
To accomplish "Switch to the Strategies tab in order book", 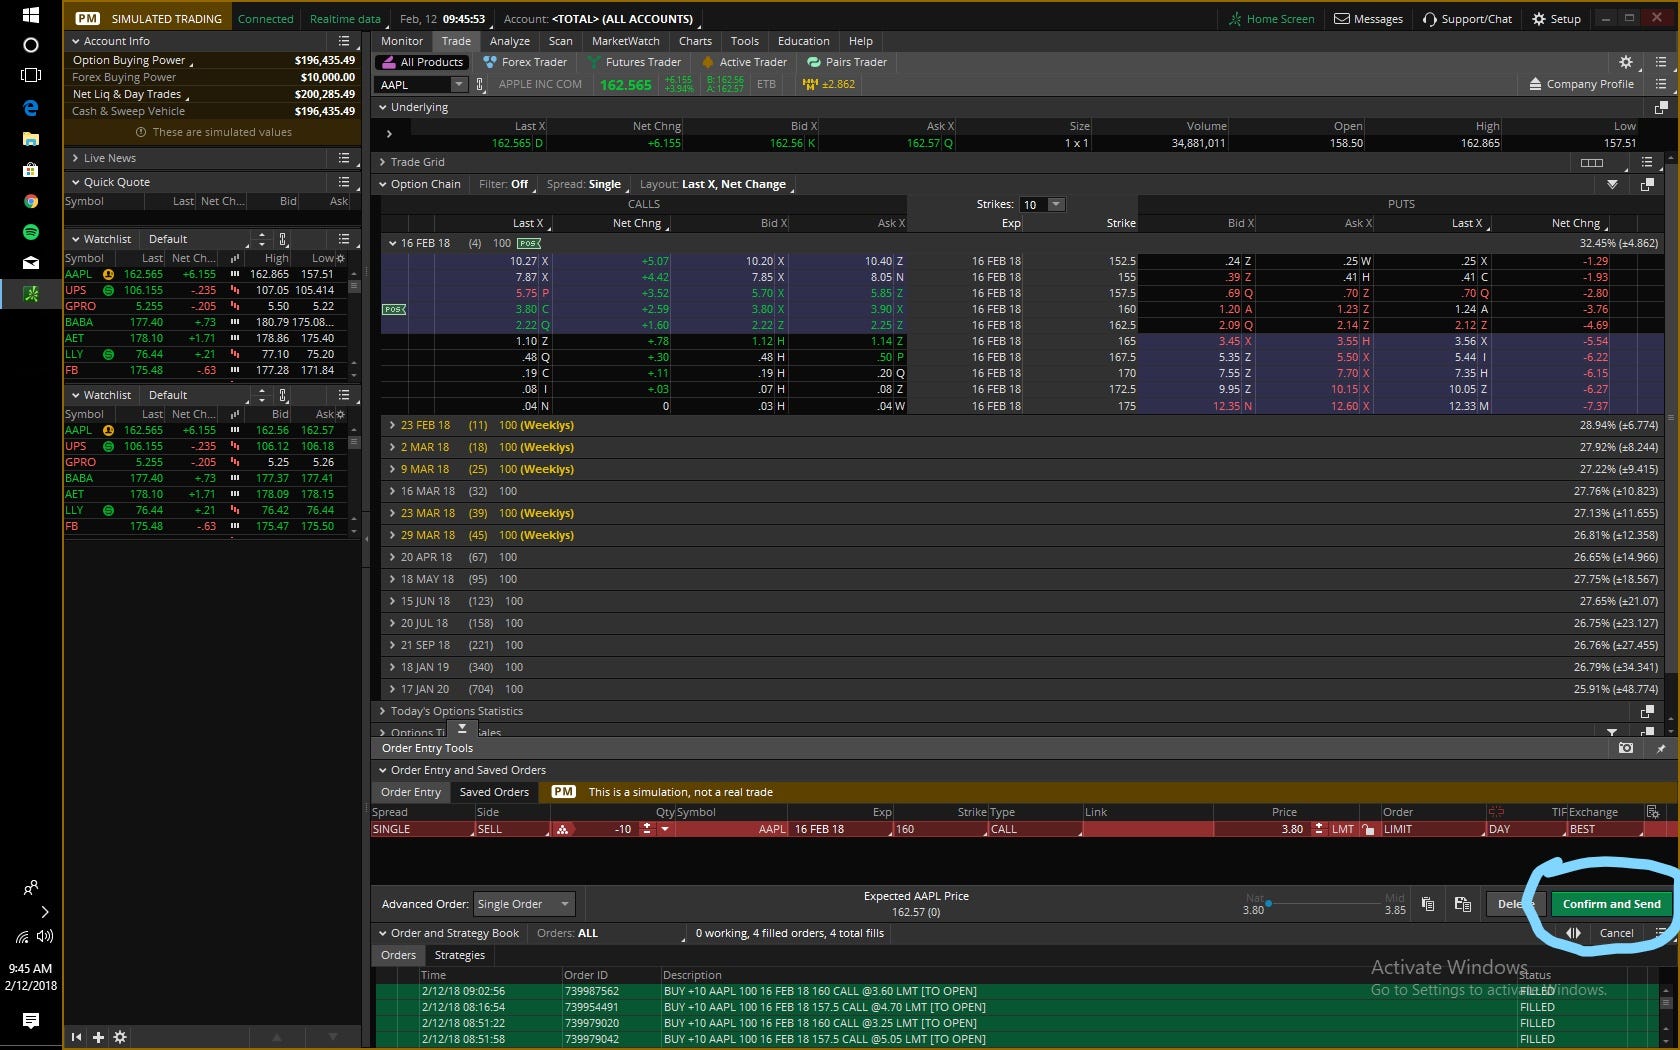I will pos(459,955).
